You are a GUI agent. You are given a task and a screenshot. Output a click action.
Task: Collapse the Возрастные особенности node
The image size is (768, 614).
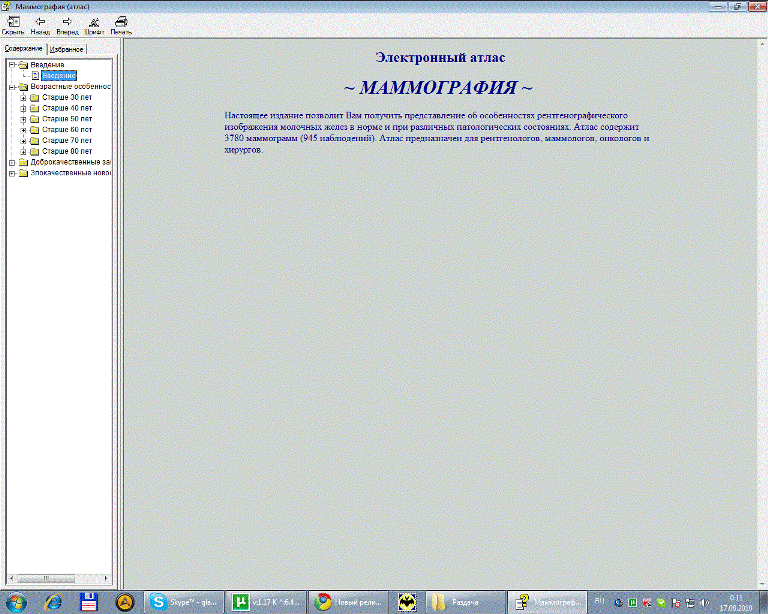click(x=12, y=87)
